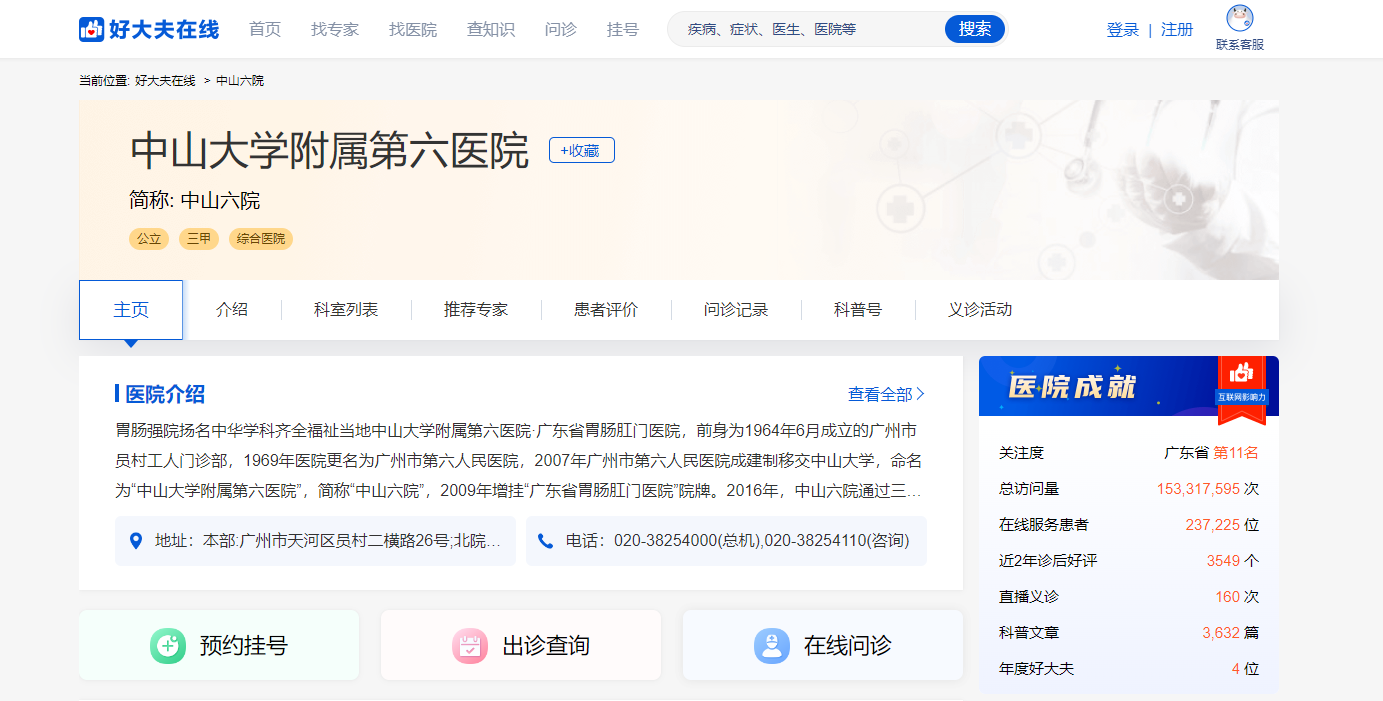Viewport: 1383px width, 701px height.
Task: Click the 科普文章 value 3,632
Action: click(1221, 633)
